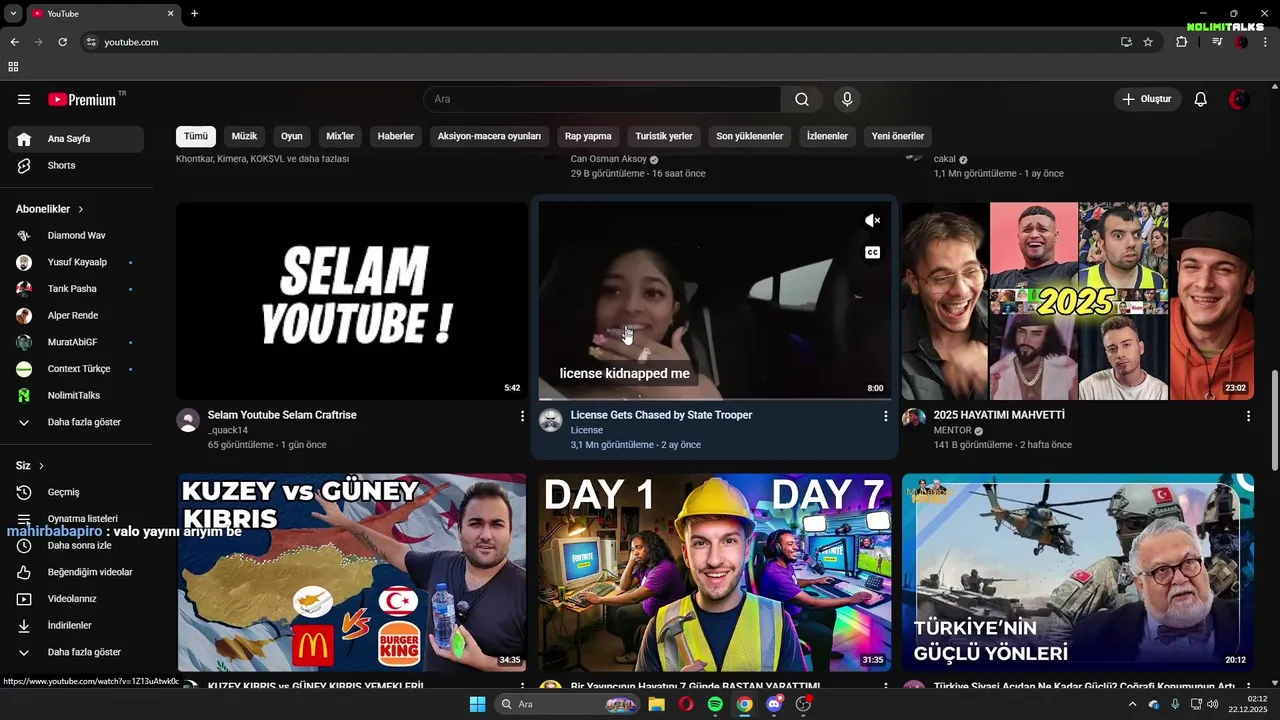This screenshot has height=720, width=1280.
Task: Open the Diamond Wav subscription channel
Action: (76, 235)
